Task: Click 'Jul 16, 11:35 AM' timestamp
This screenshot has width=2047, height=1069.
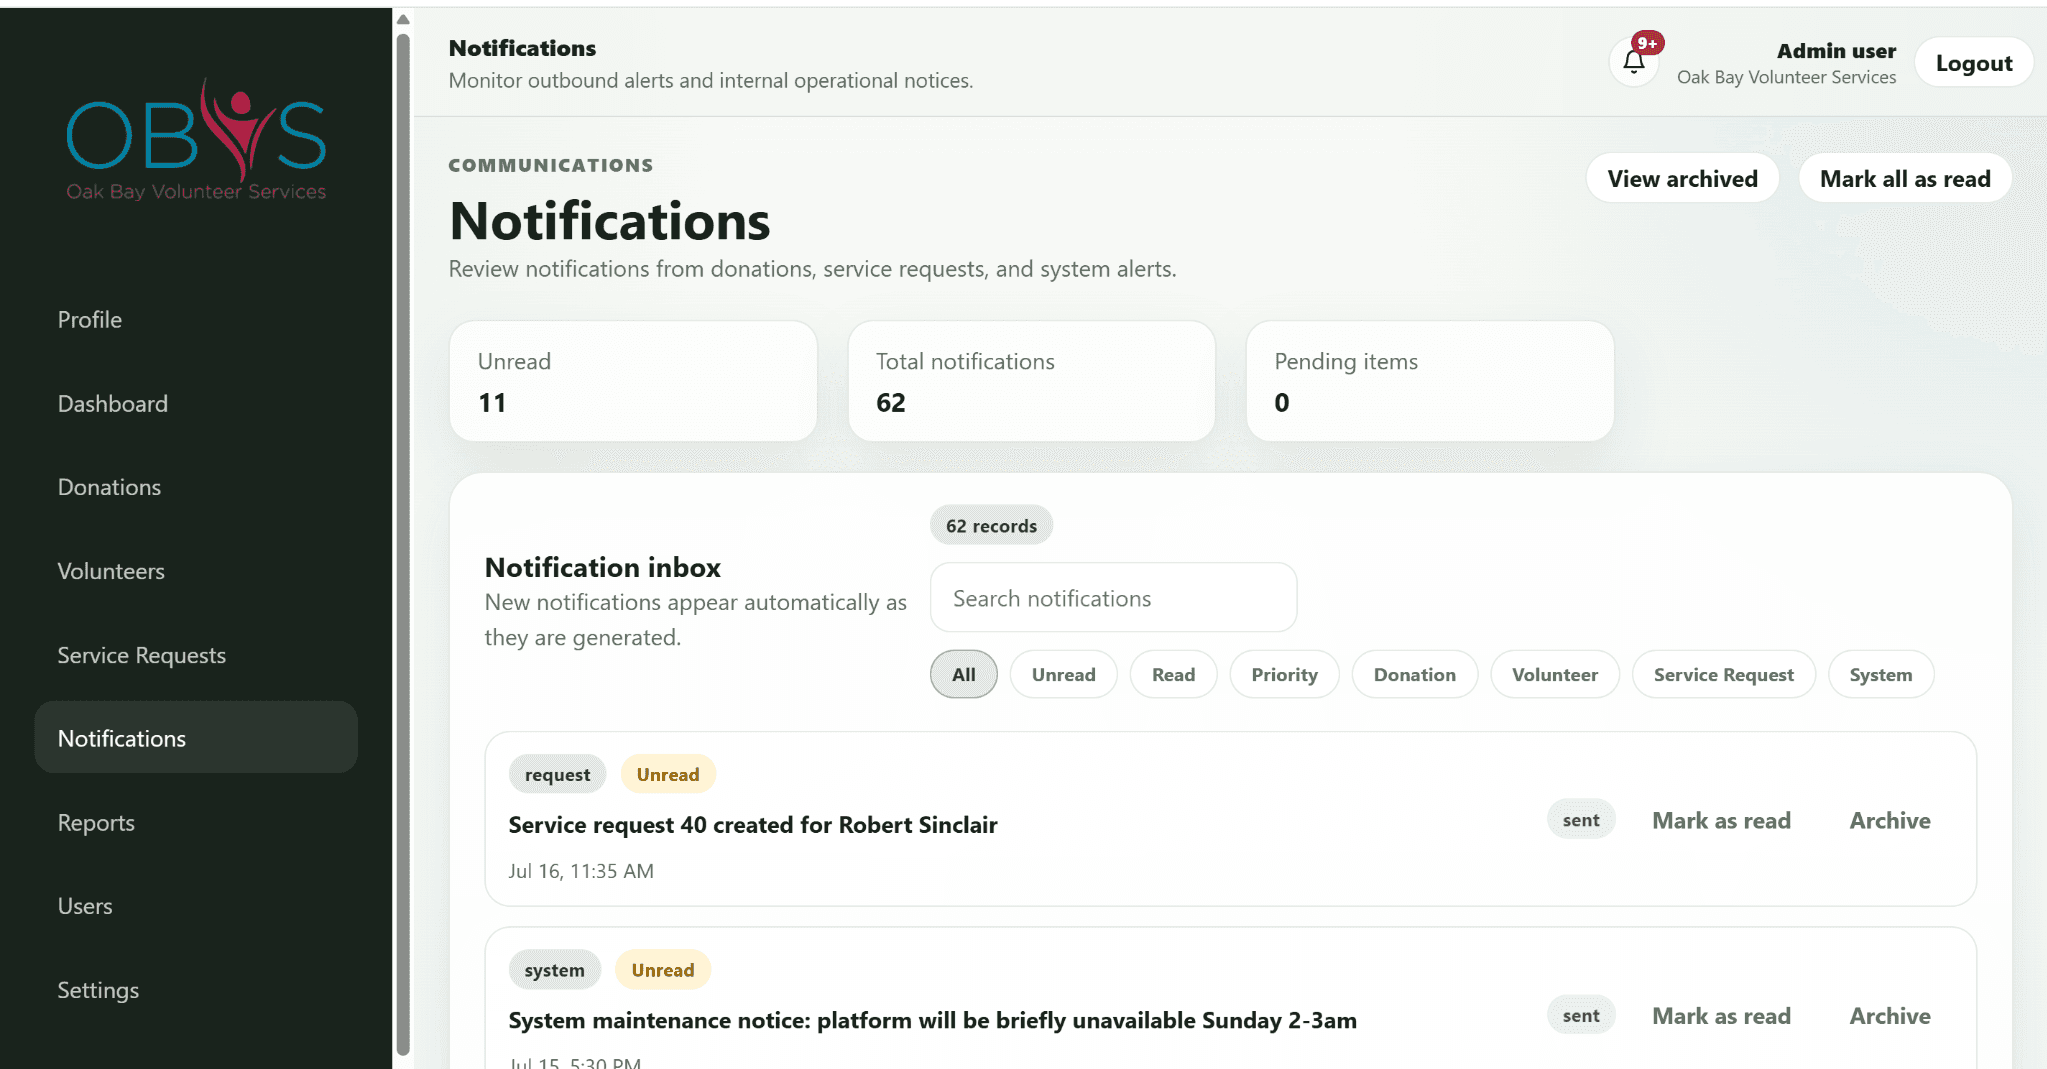Action: tap(581, 871)
